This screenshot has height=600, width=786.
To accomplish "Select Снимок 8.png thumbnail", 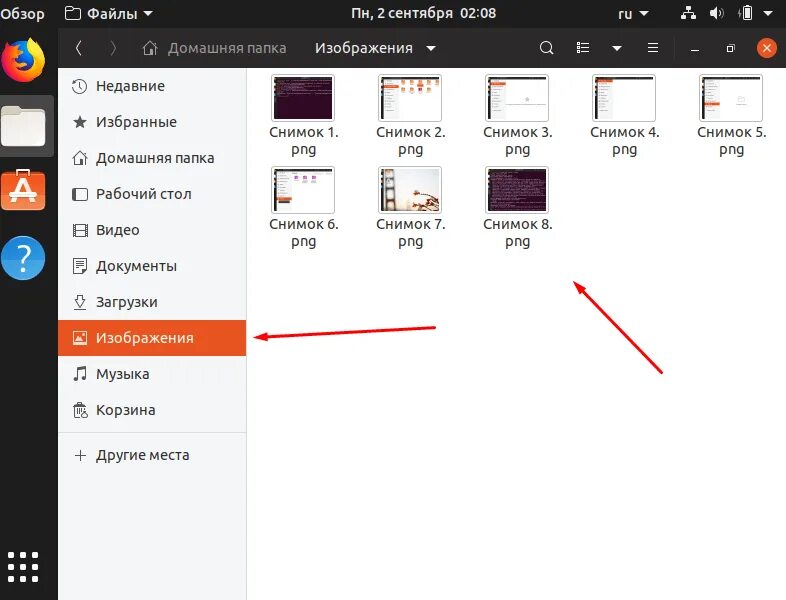I will pyautogui.click(x=517, y=190).
